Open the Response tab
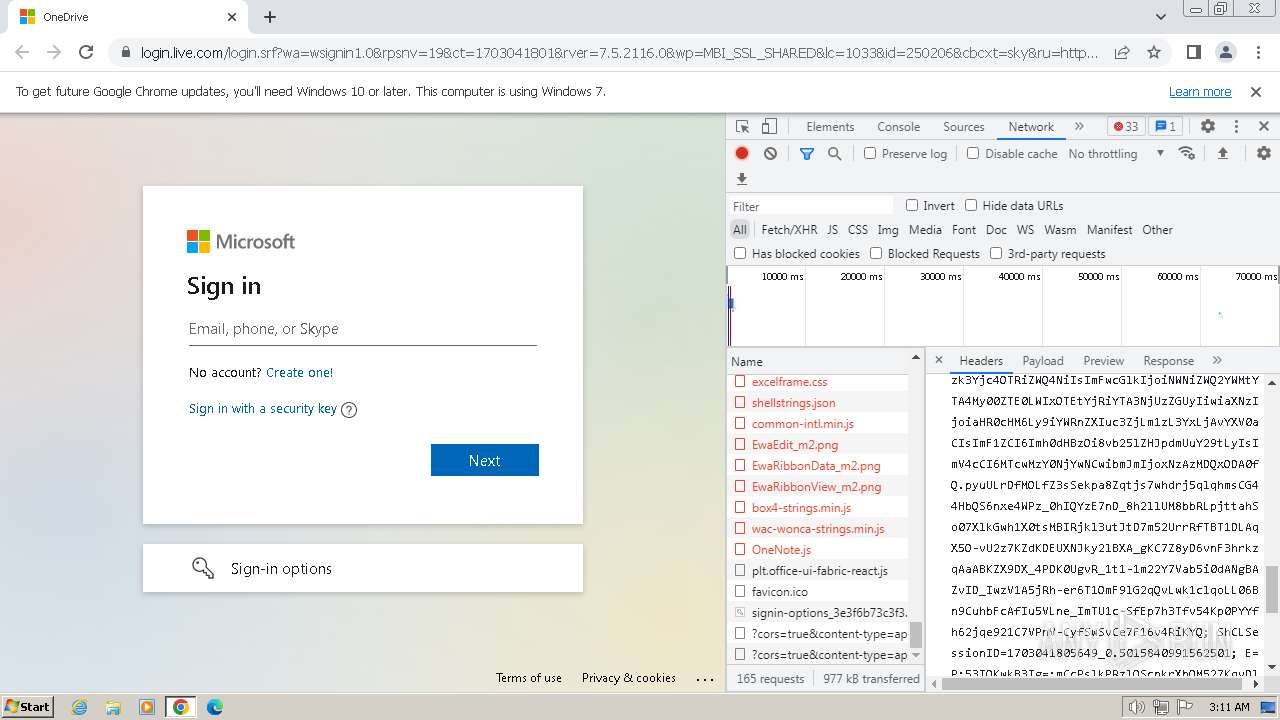The height and width of the screenshot is (720, 1280). (x=1168, y=360)
